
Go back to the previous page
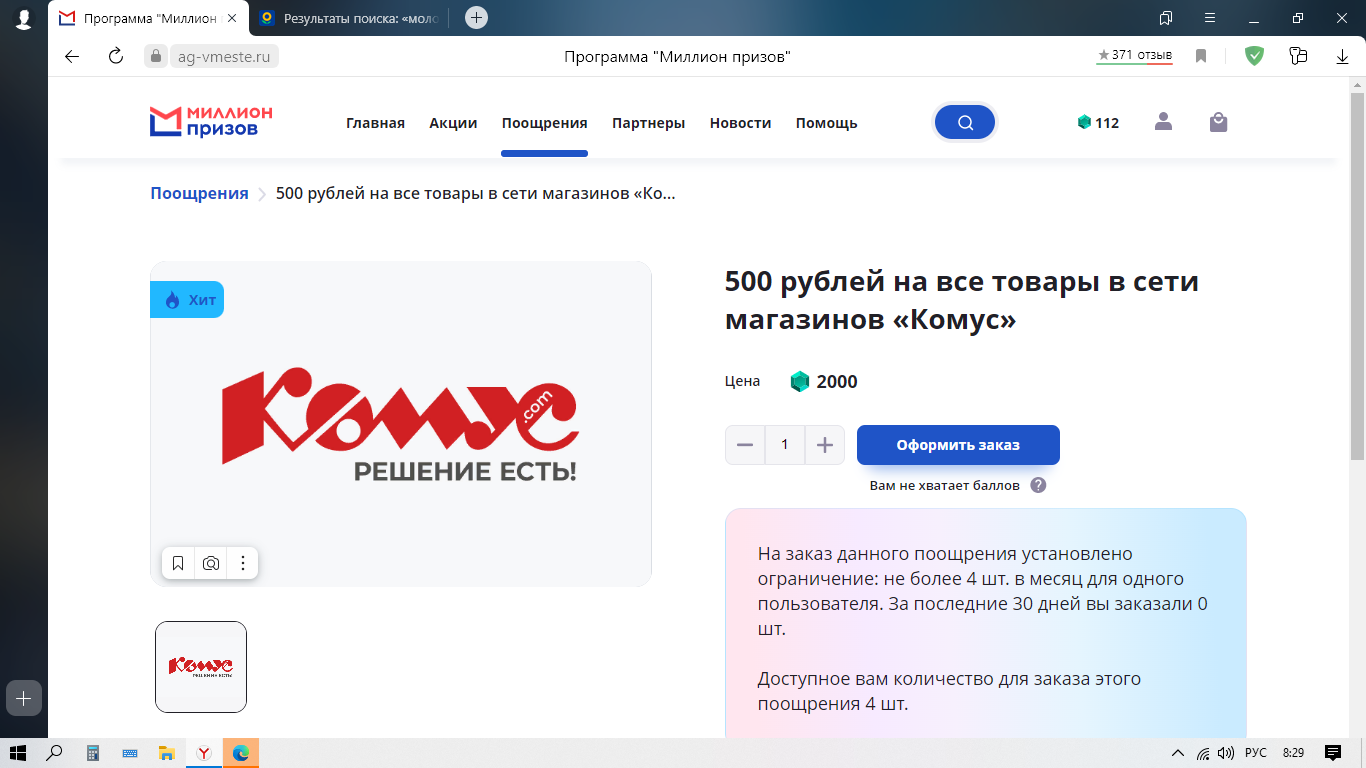tap(72, 56)
